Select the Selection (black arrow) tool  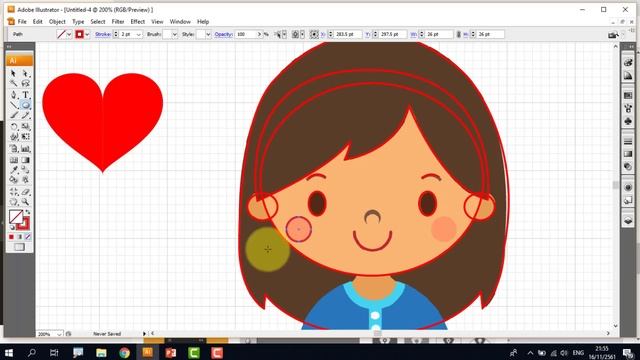[x=13, y=73]
